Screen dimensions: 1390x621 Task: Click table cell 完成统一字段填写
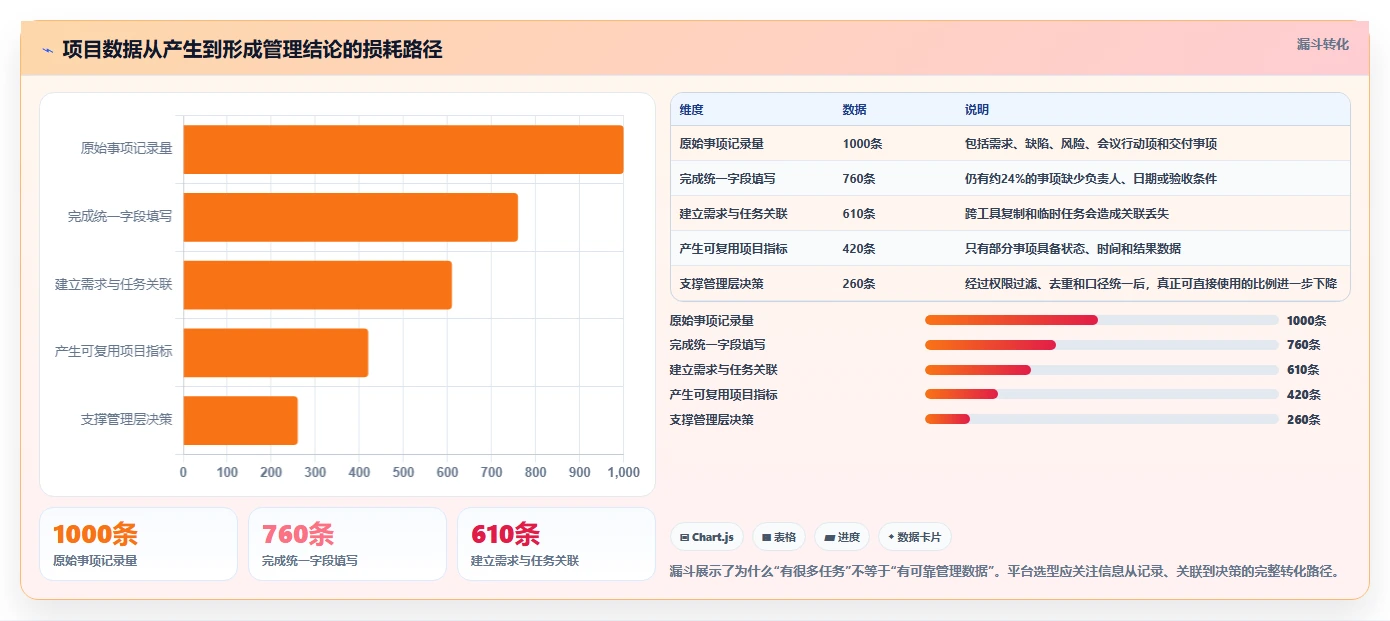click(727, 179)
